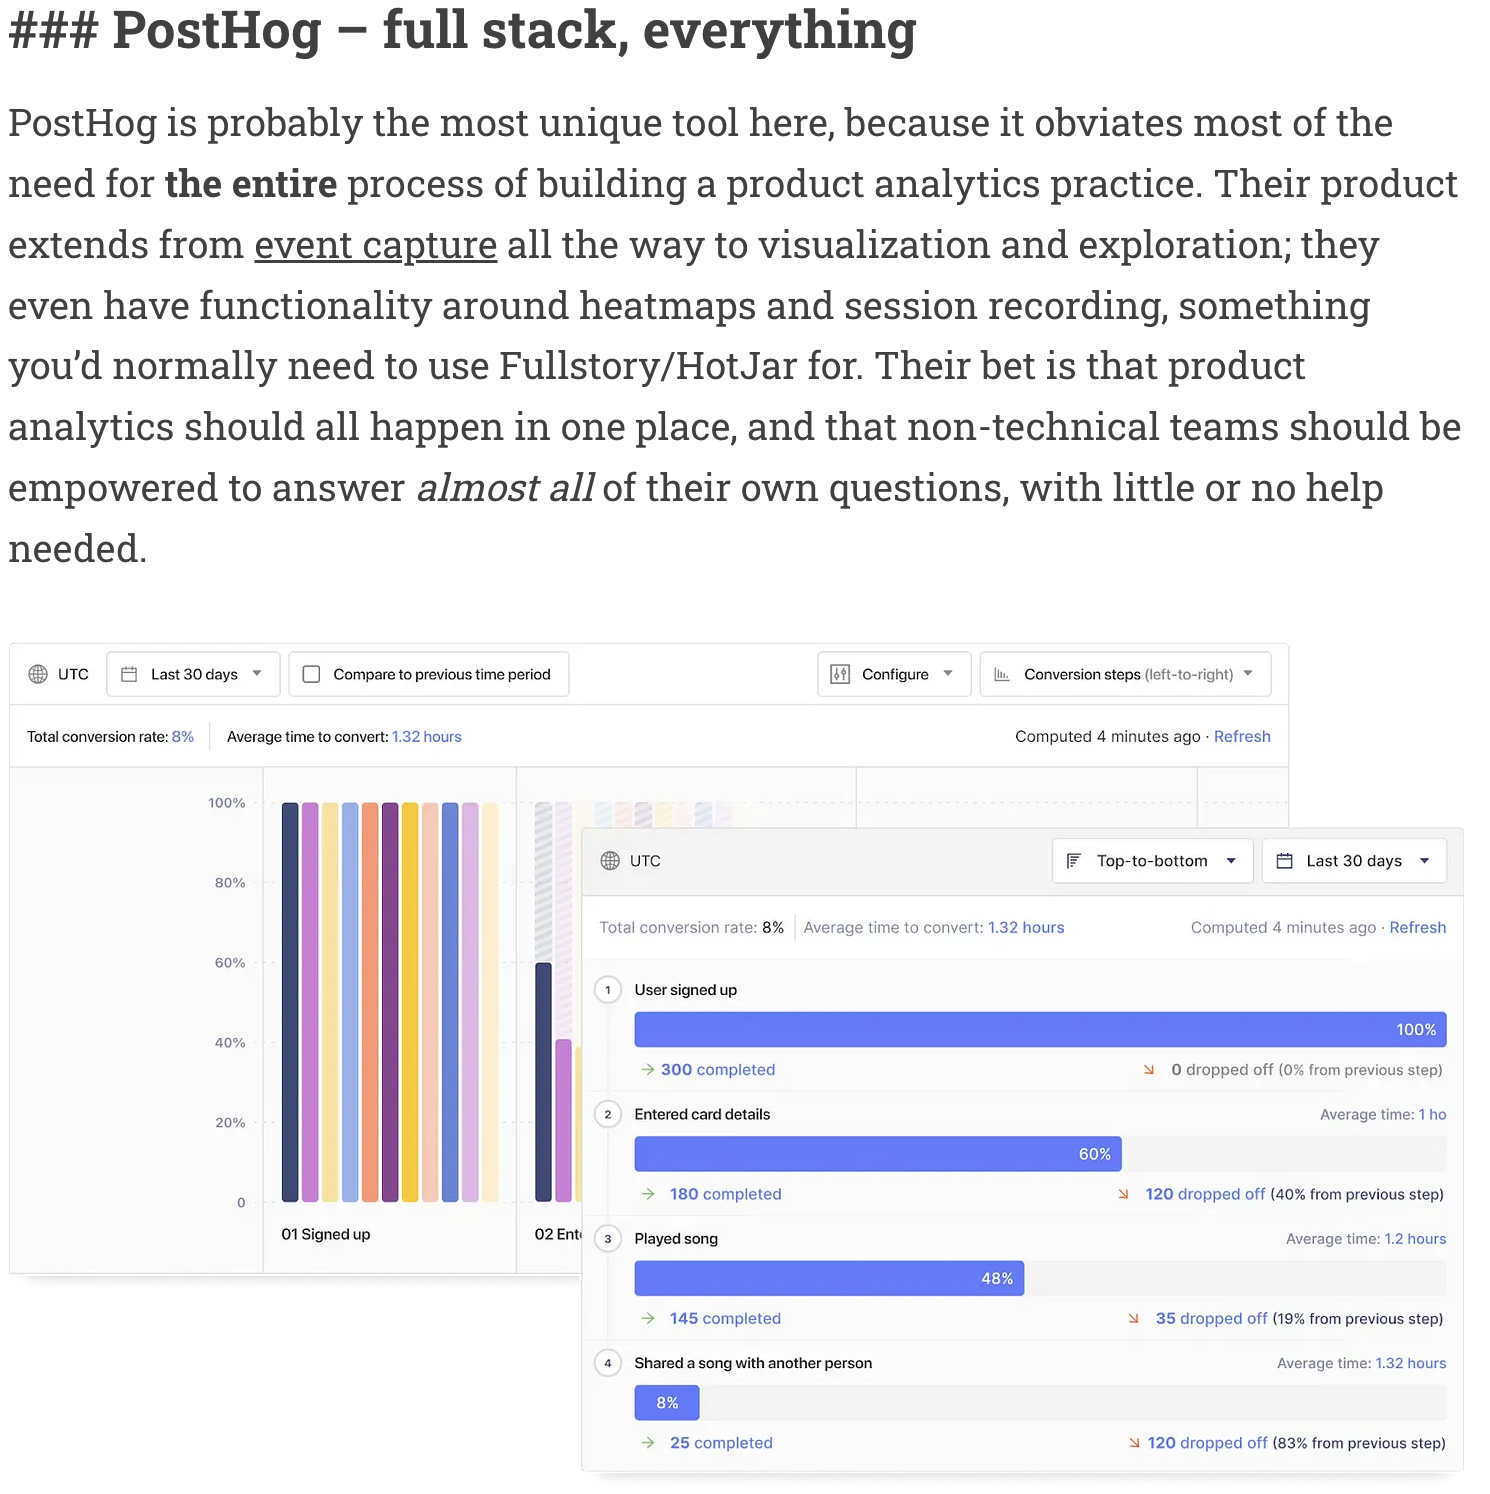This screenshot has width=1490, height=1494.
Task: Click the calendar icon in the Last 30 days button
Action: pyautogui.click(x=129, y=674)
